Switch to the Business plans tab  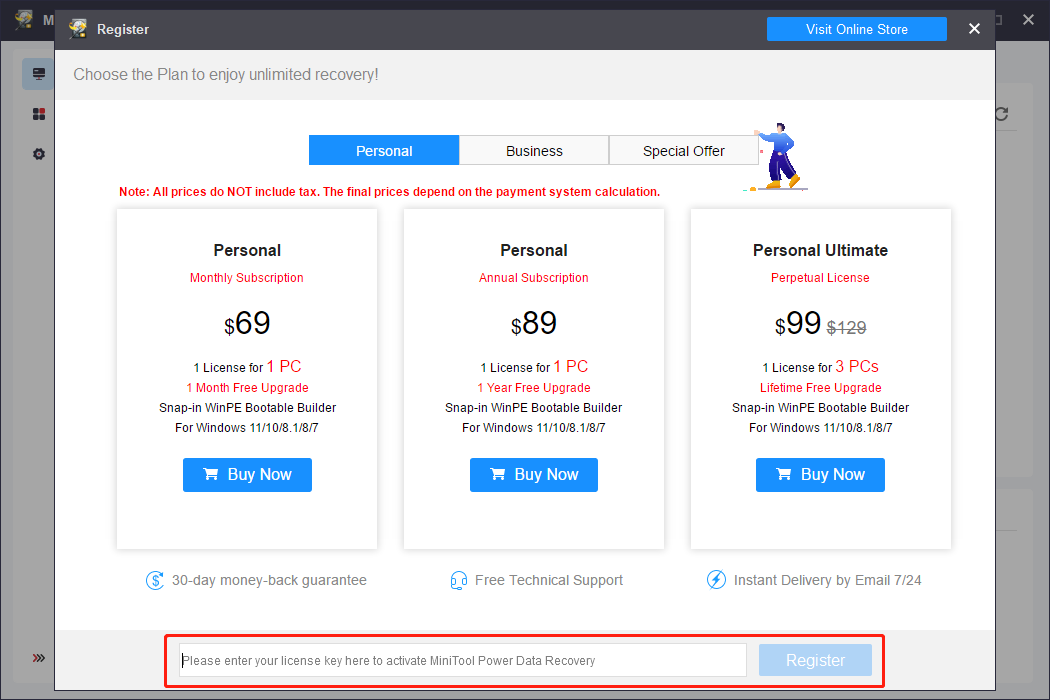coord(534,150)
